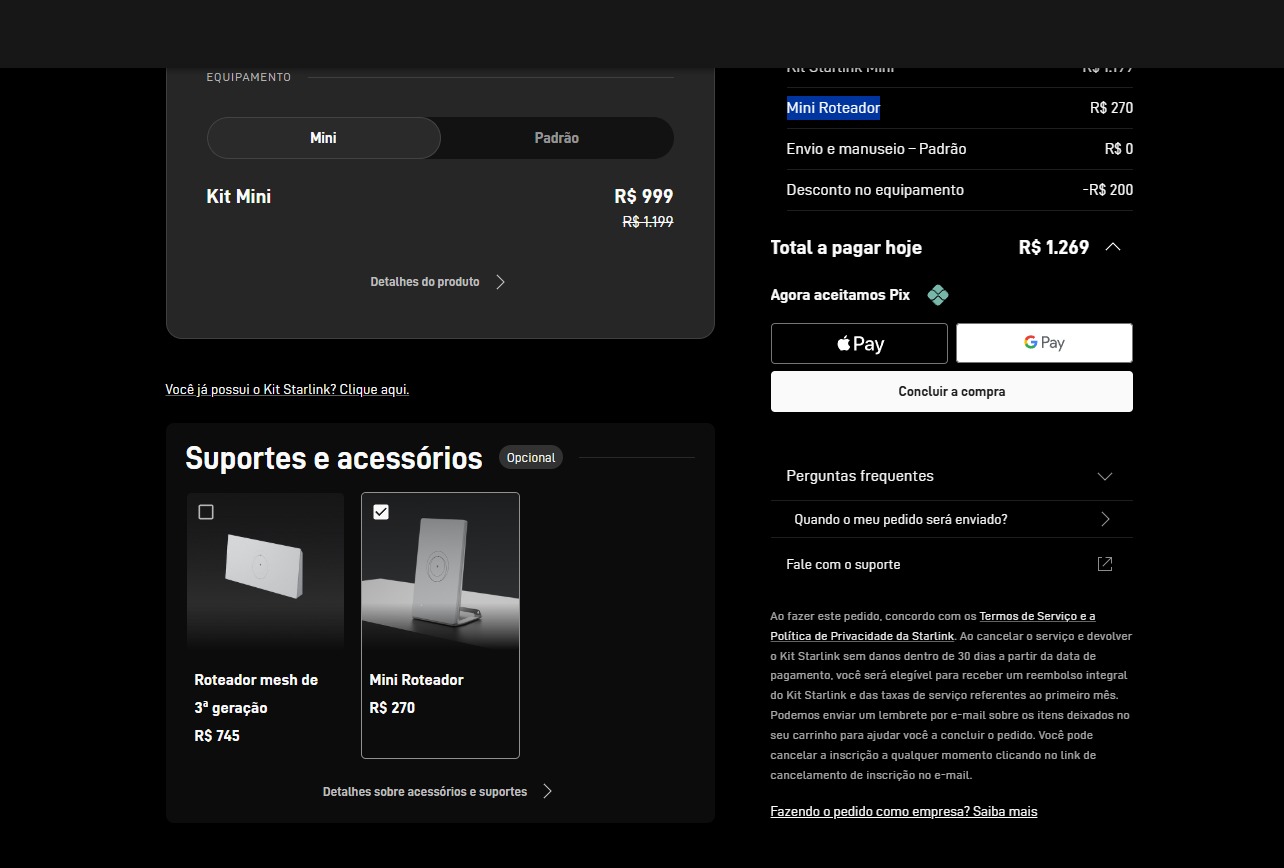Image resolution: width=1284 pixels, height=868 pixels.
Task: Expand the Perguntas frequentes section
Action: tap(1104, 476)
